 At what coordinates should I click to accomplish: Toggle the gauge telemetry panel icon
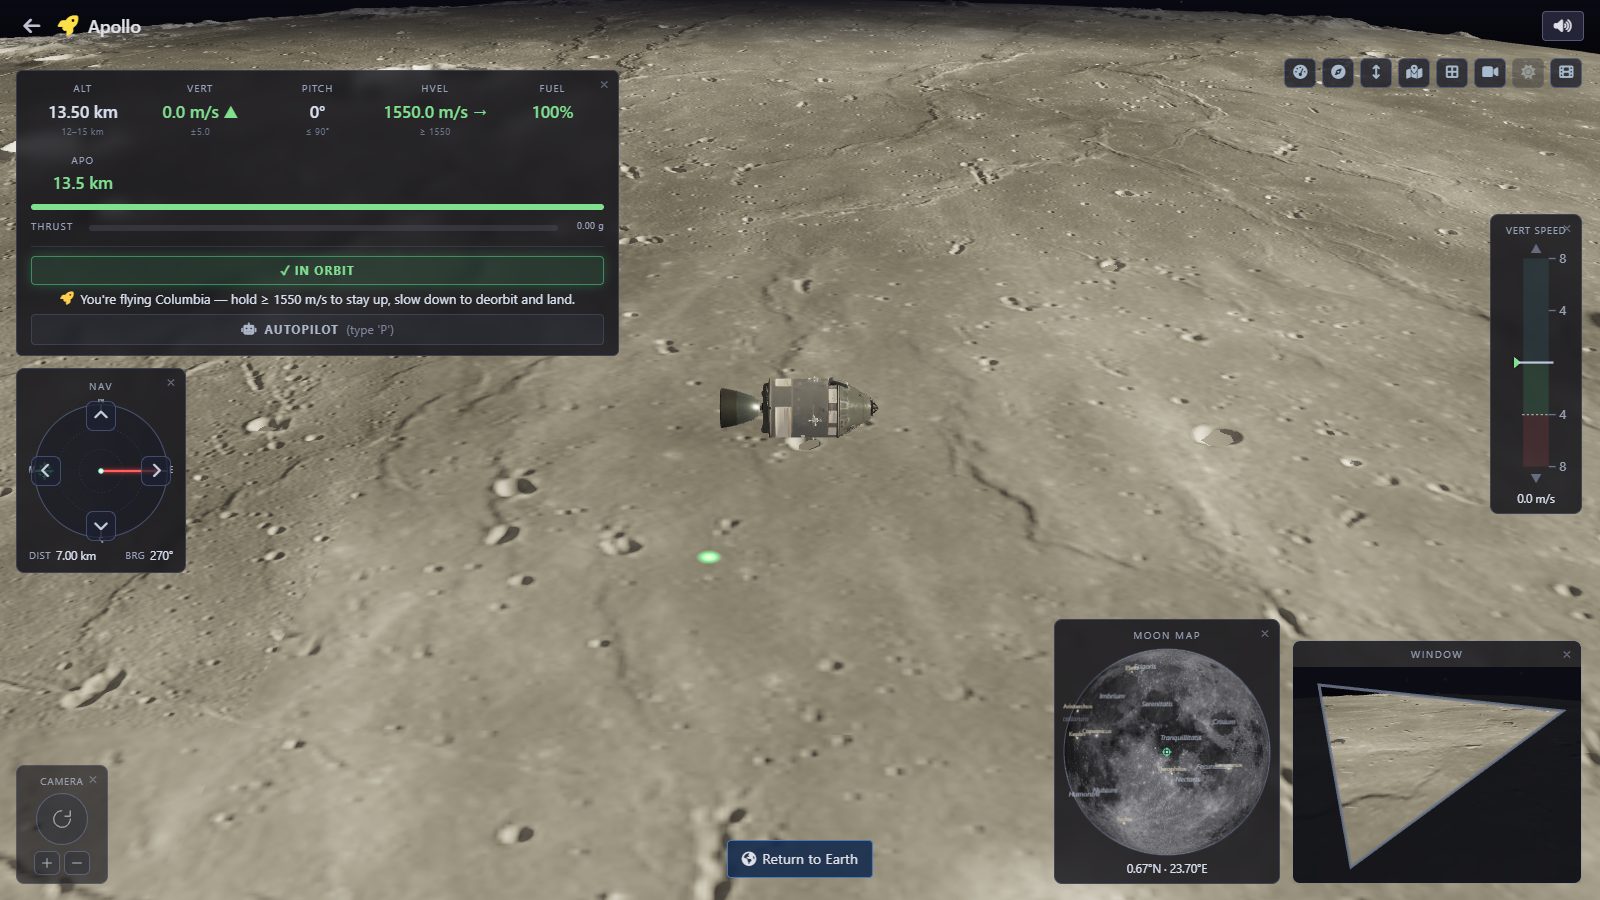[1300, 72]
